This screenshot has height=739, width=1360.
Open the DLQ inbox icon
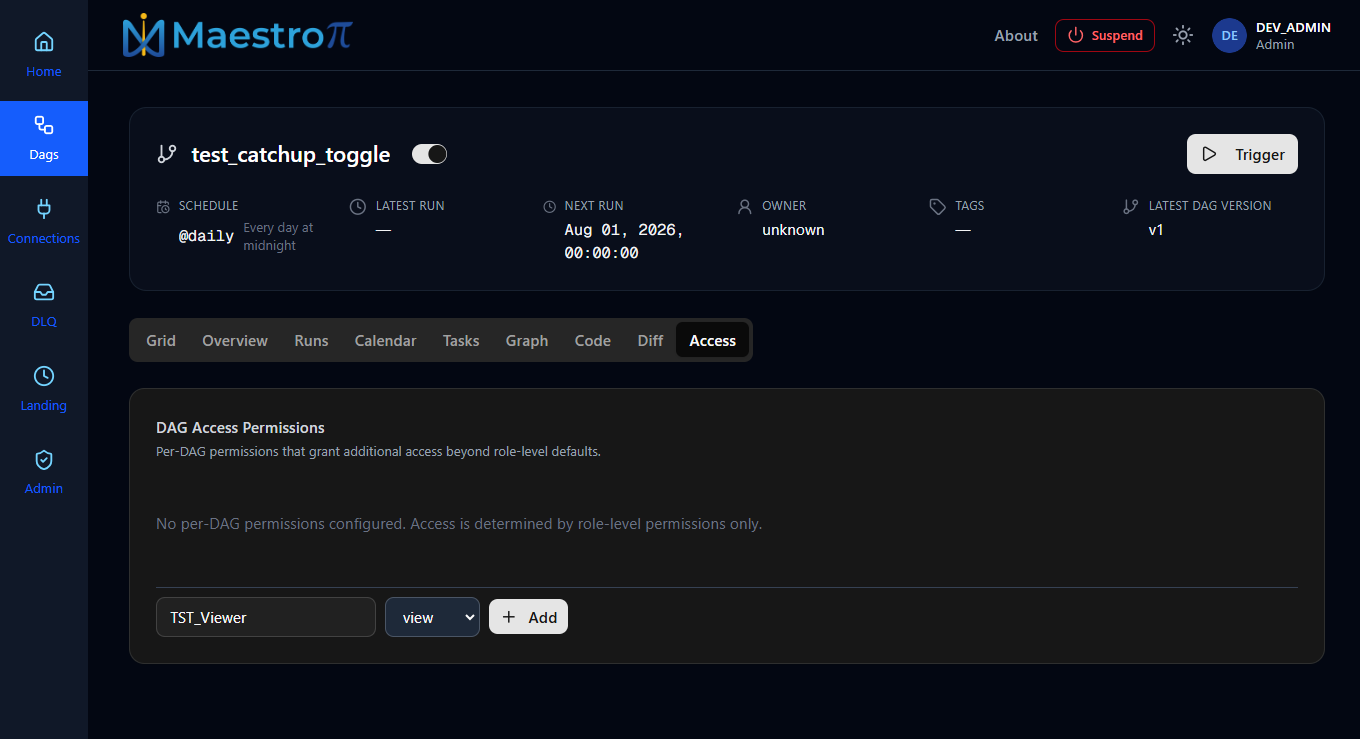pos(44,292)
